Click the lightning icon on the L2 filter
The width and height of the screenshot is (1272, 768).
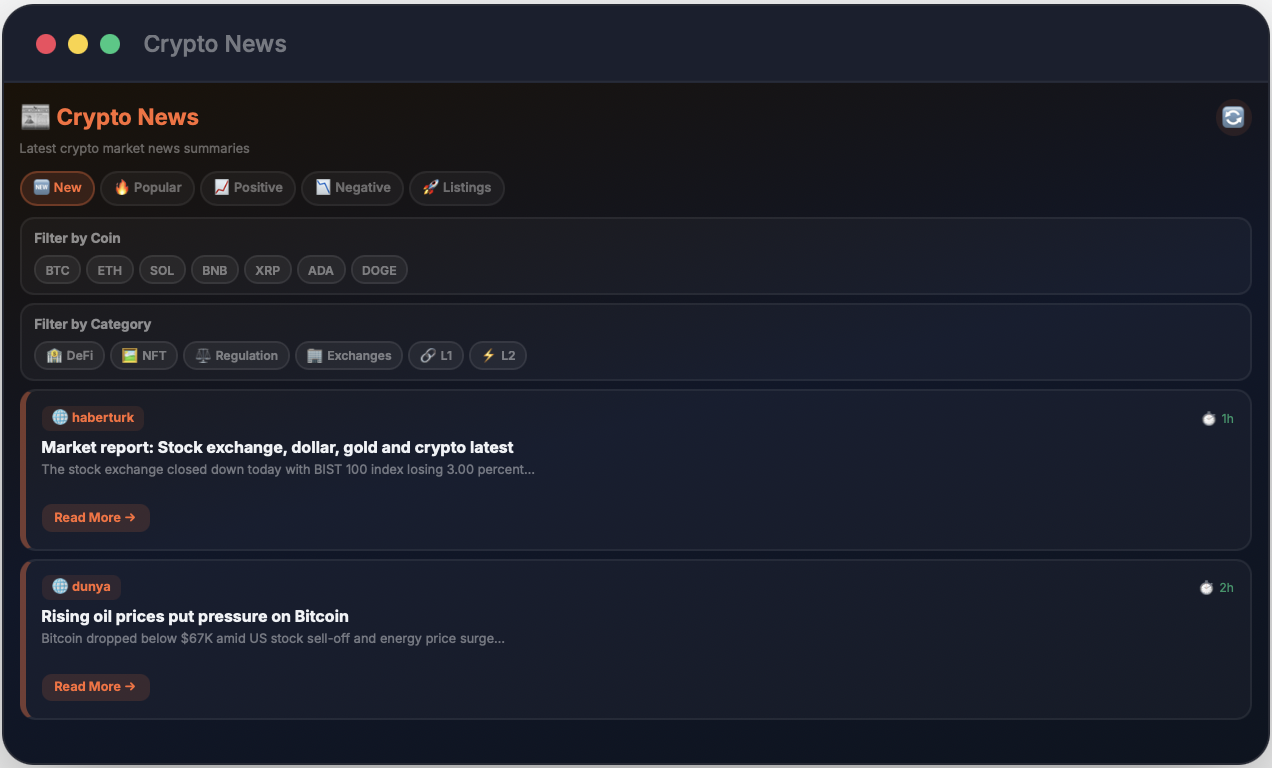point(487,355)
